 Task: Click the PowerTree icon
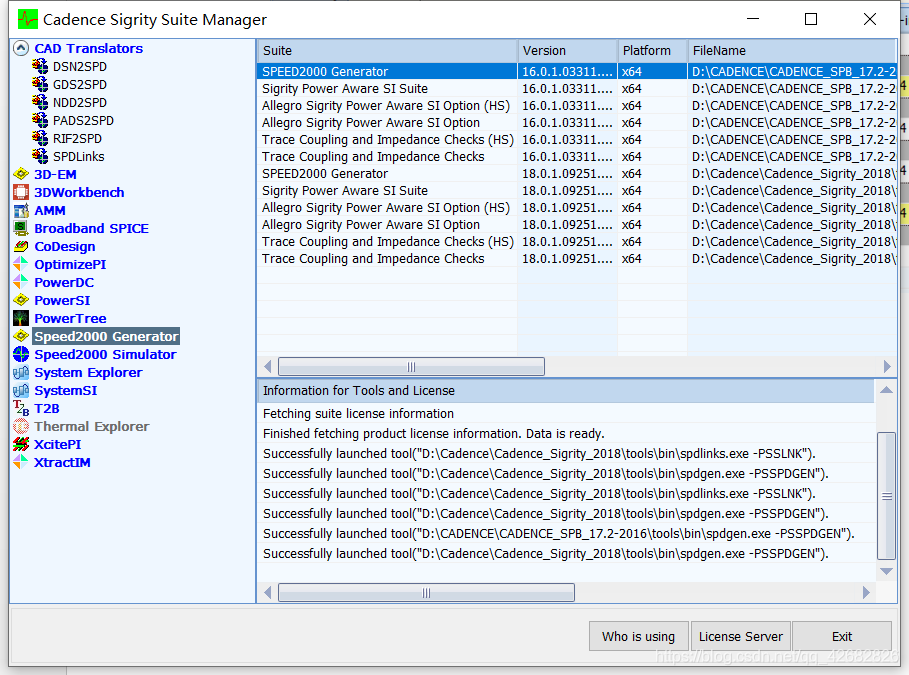coord(21,318)
